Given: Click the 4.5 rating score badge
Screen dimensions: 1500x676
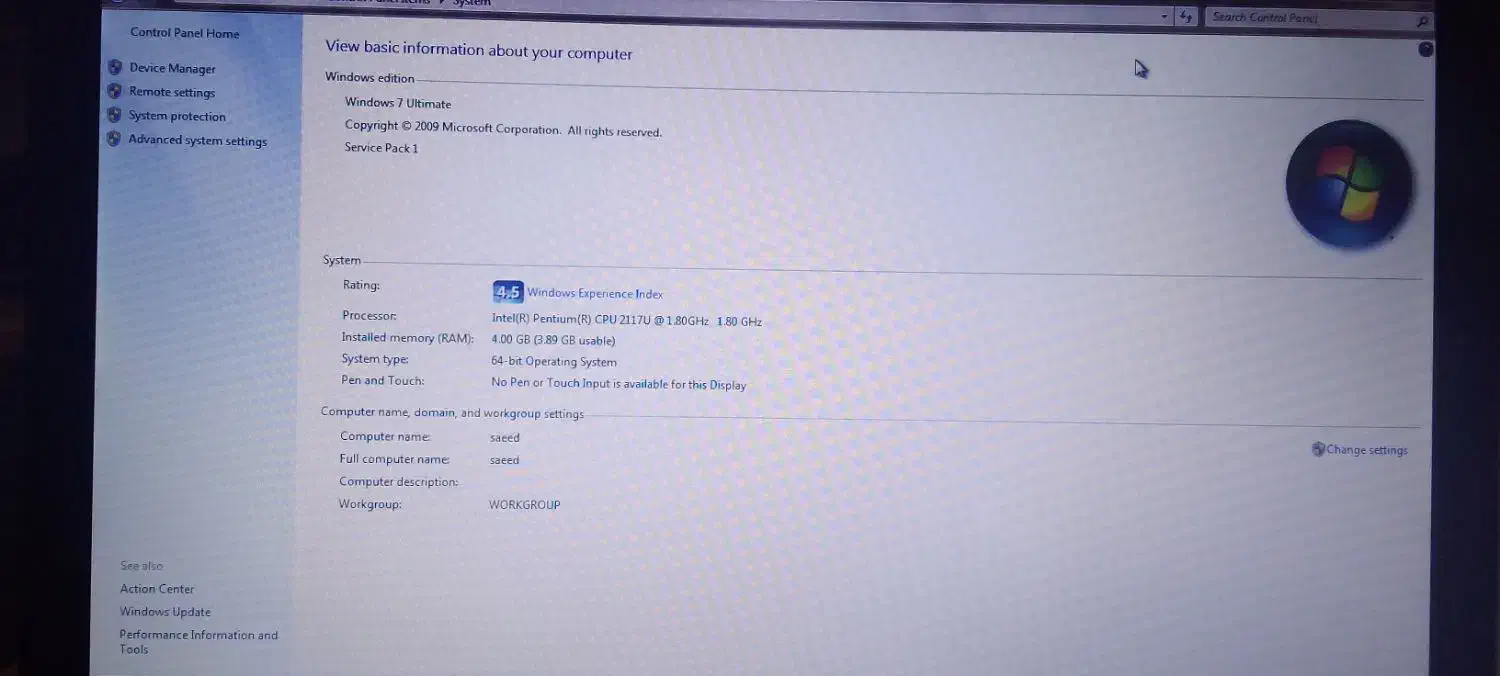Looking at the screenshot, I should tap(508, 292).
